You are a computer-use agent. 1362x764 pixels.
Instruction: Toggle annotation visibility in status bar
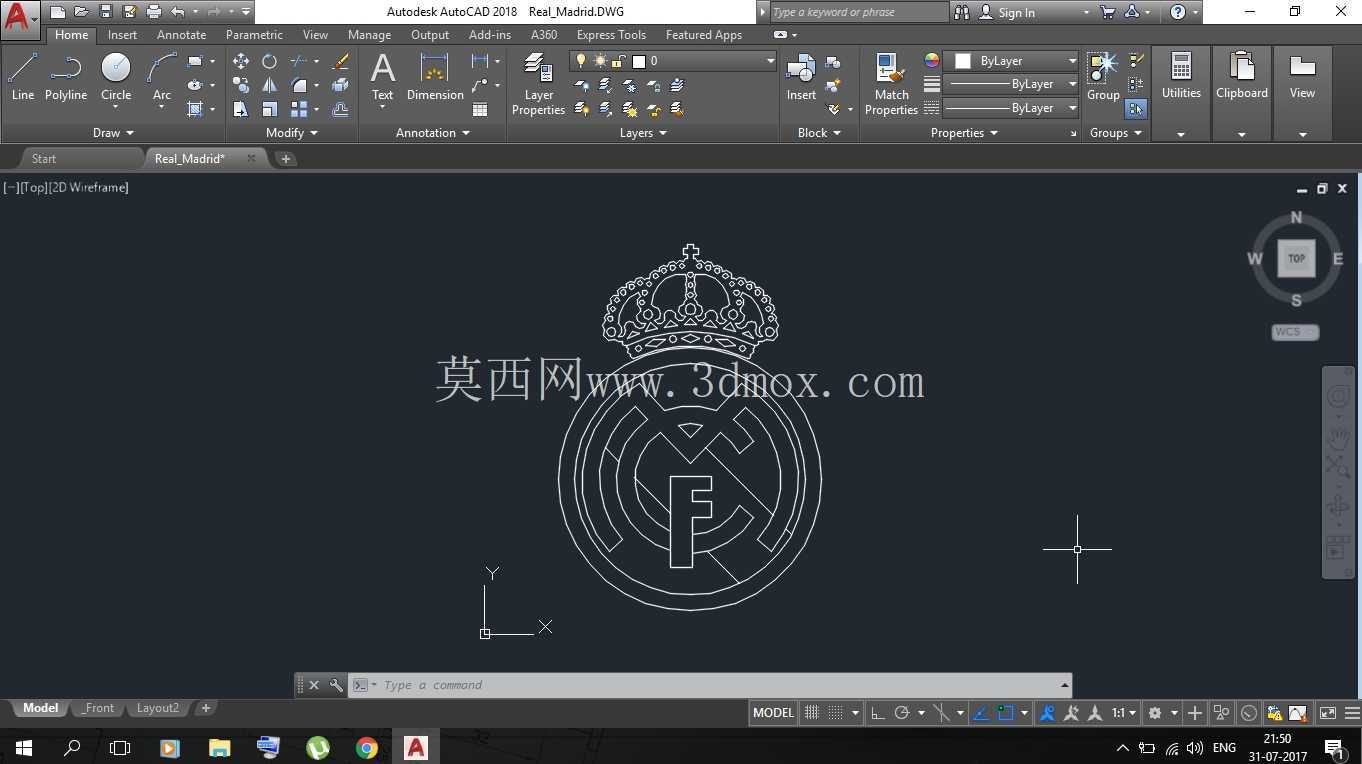click(x=1048, y=713)
